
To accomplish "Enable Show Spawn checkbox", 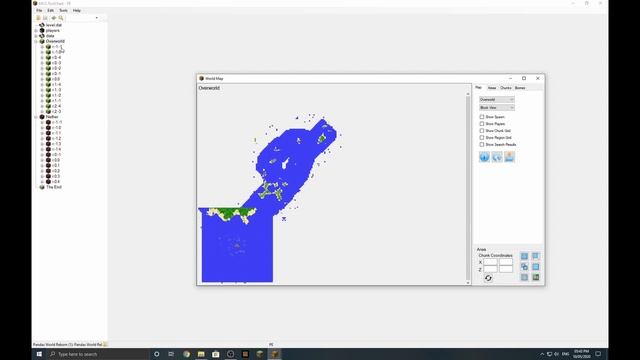I will (x=482, y=117).
